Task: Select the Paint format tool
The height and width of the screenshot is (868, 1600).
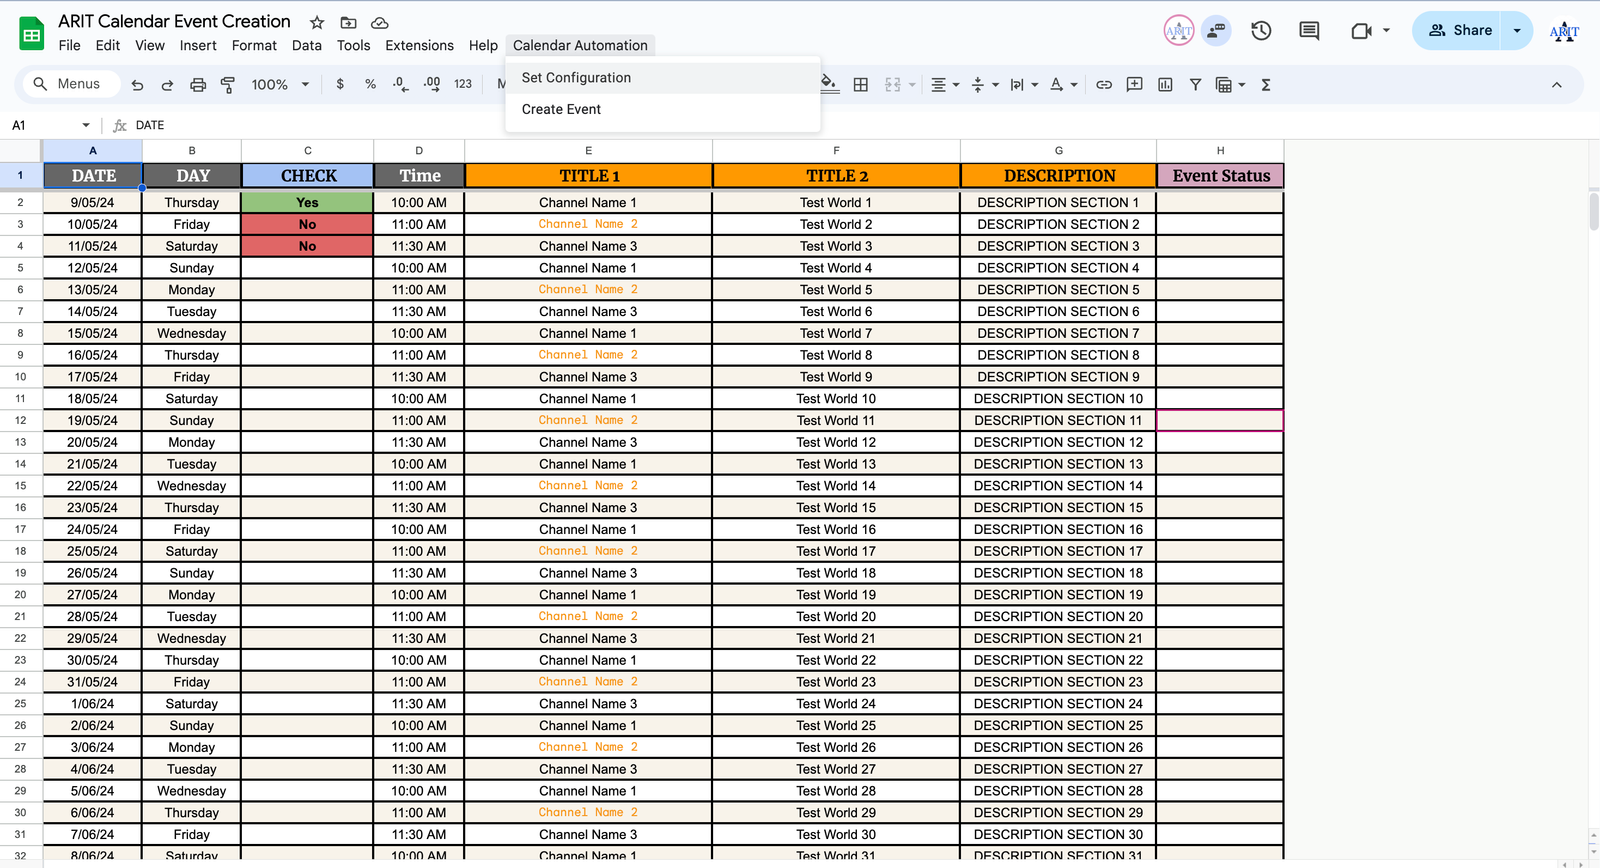Action: tap(228, 85)
